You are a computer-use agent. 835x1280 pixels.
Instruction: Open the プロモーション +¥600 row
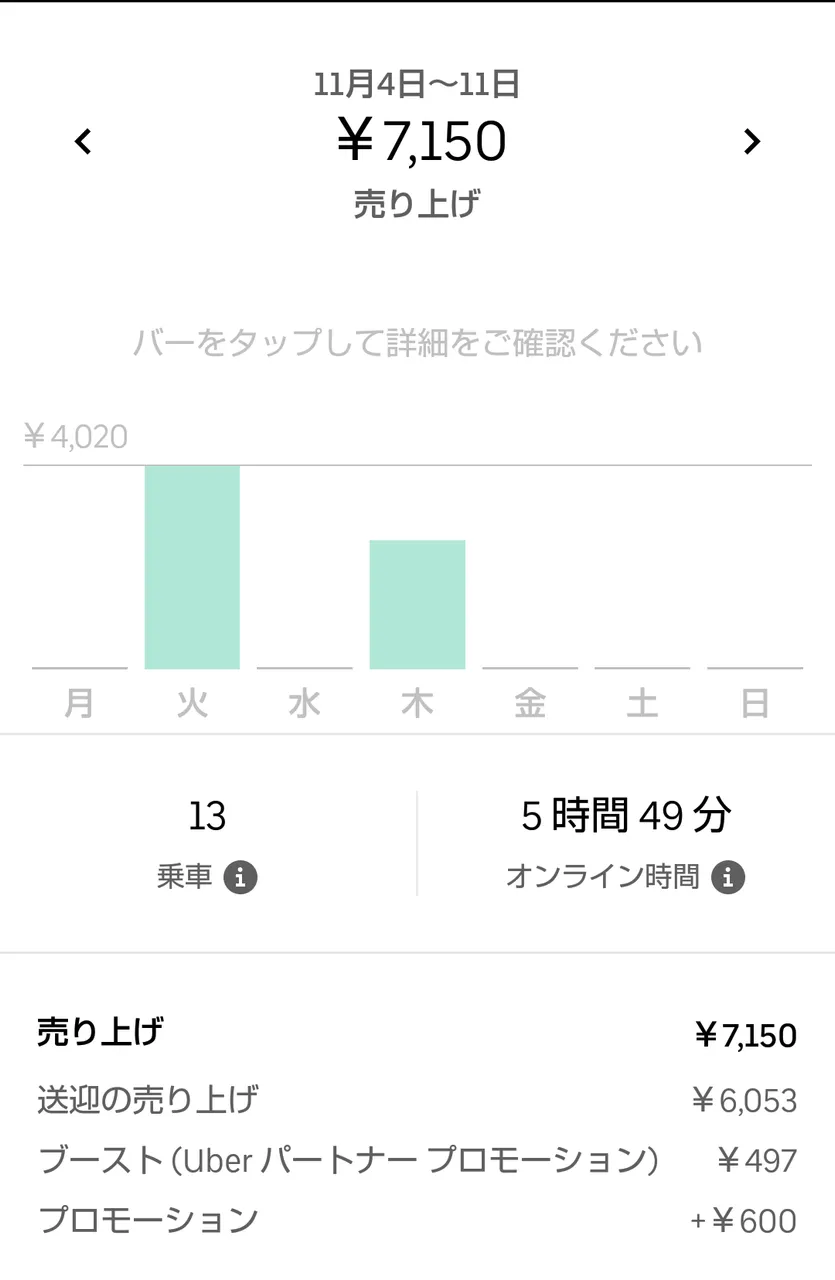[417, 1221]
